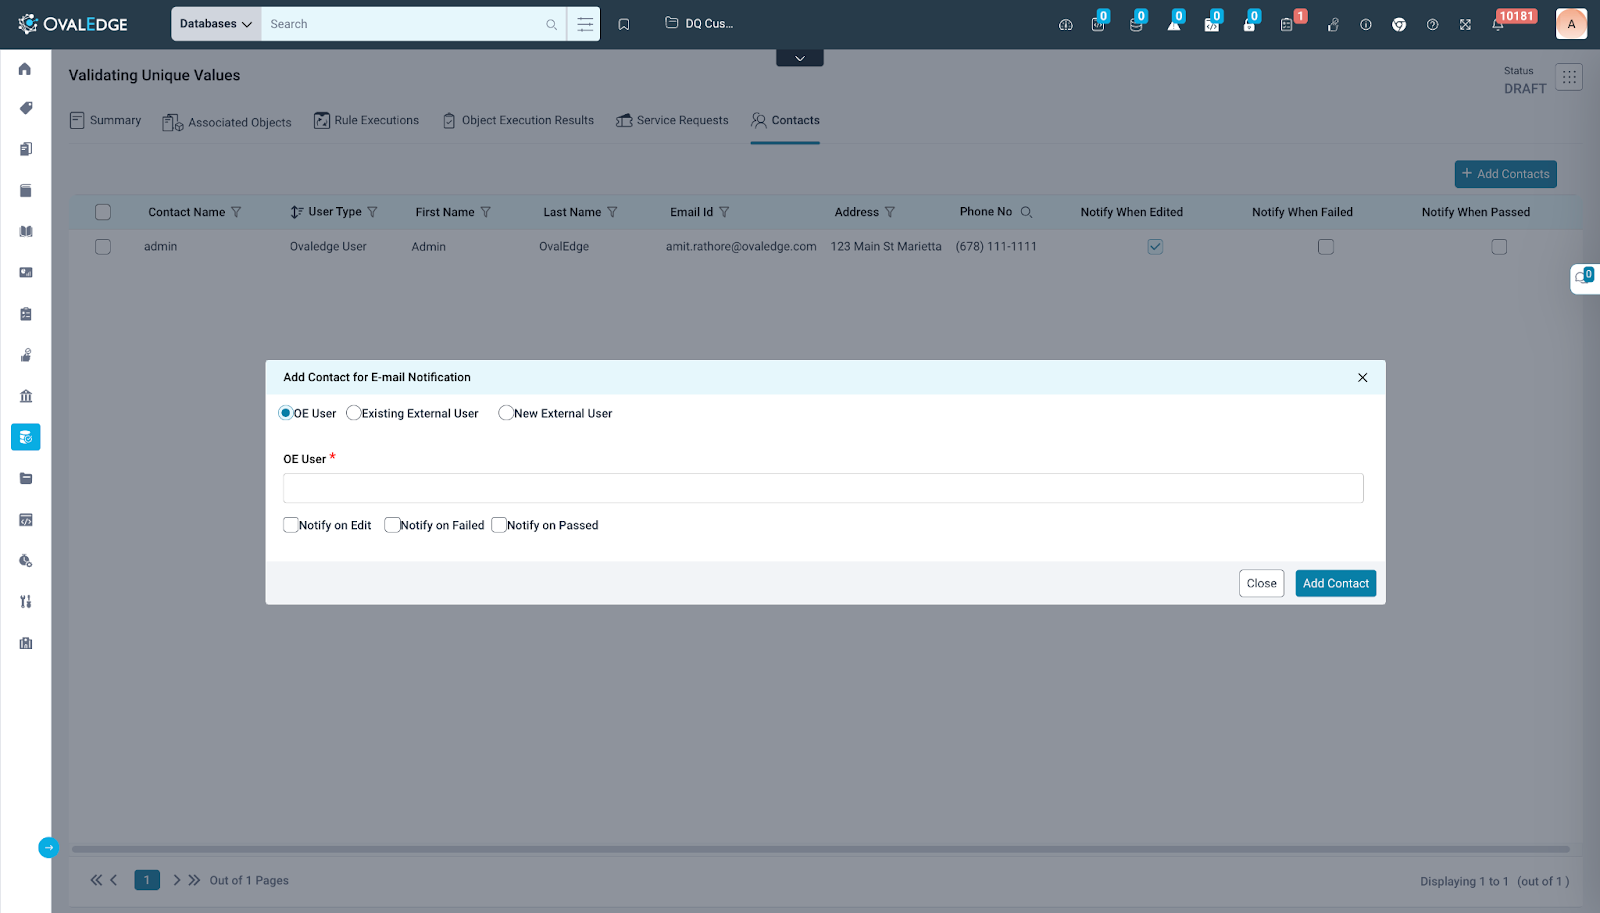Jump to the last page arrow

click(194, 880)
